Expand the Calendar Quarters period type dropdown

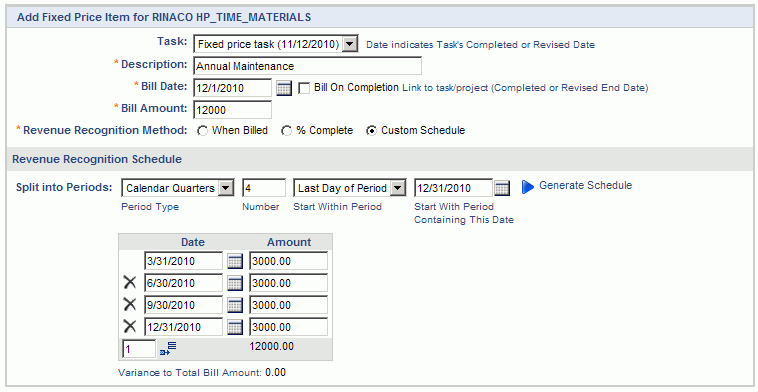(x=178, y=188)
